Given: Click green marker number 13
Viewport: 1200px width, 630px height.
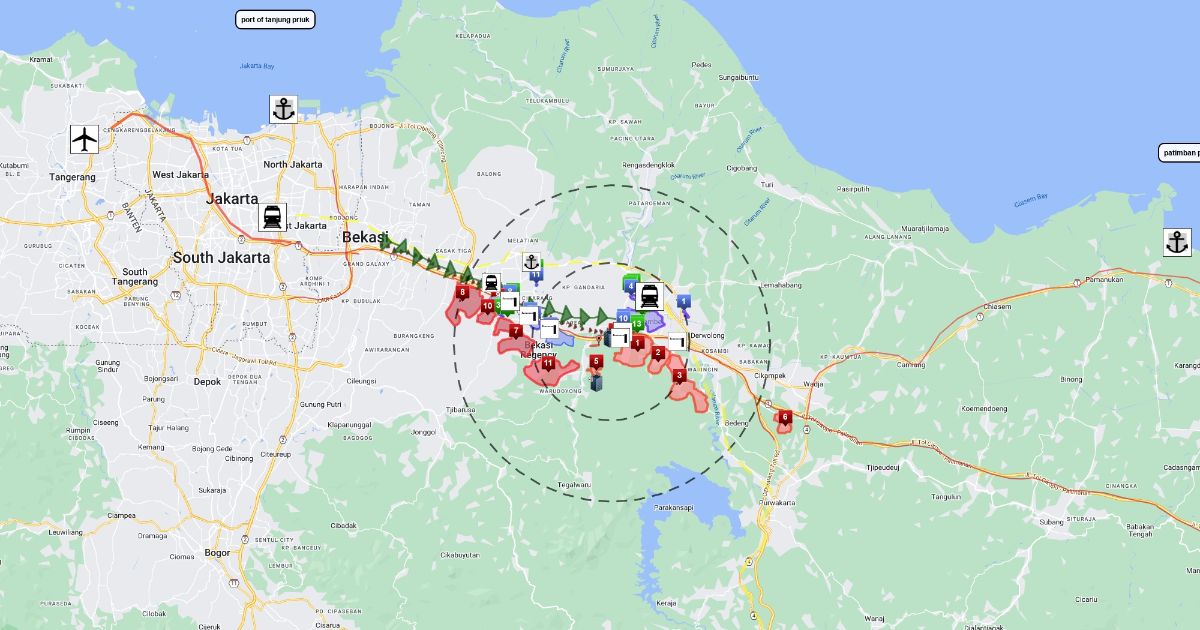Looking at the screenshot, I should pos(637,324).
